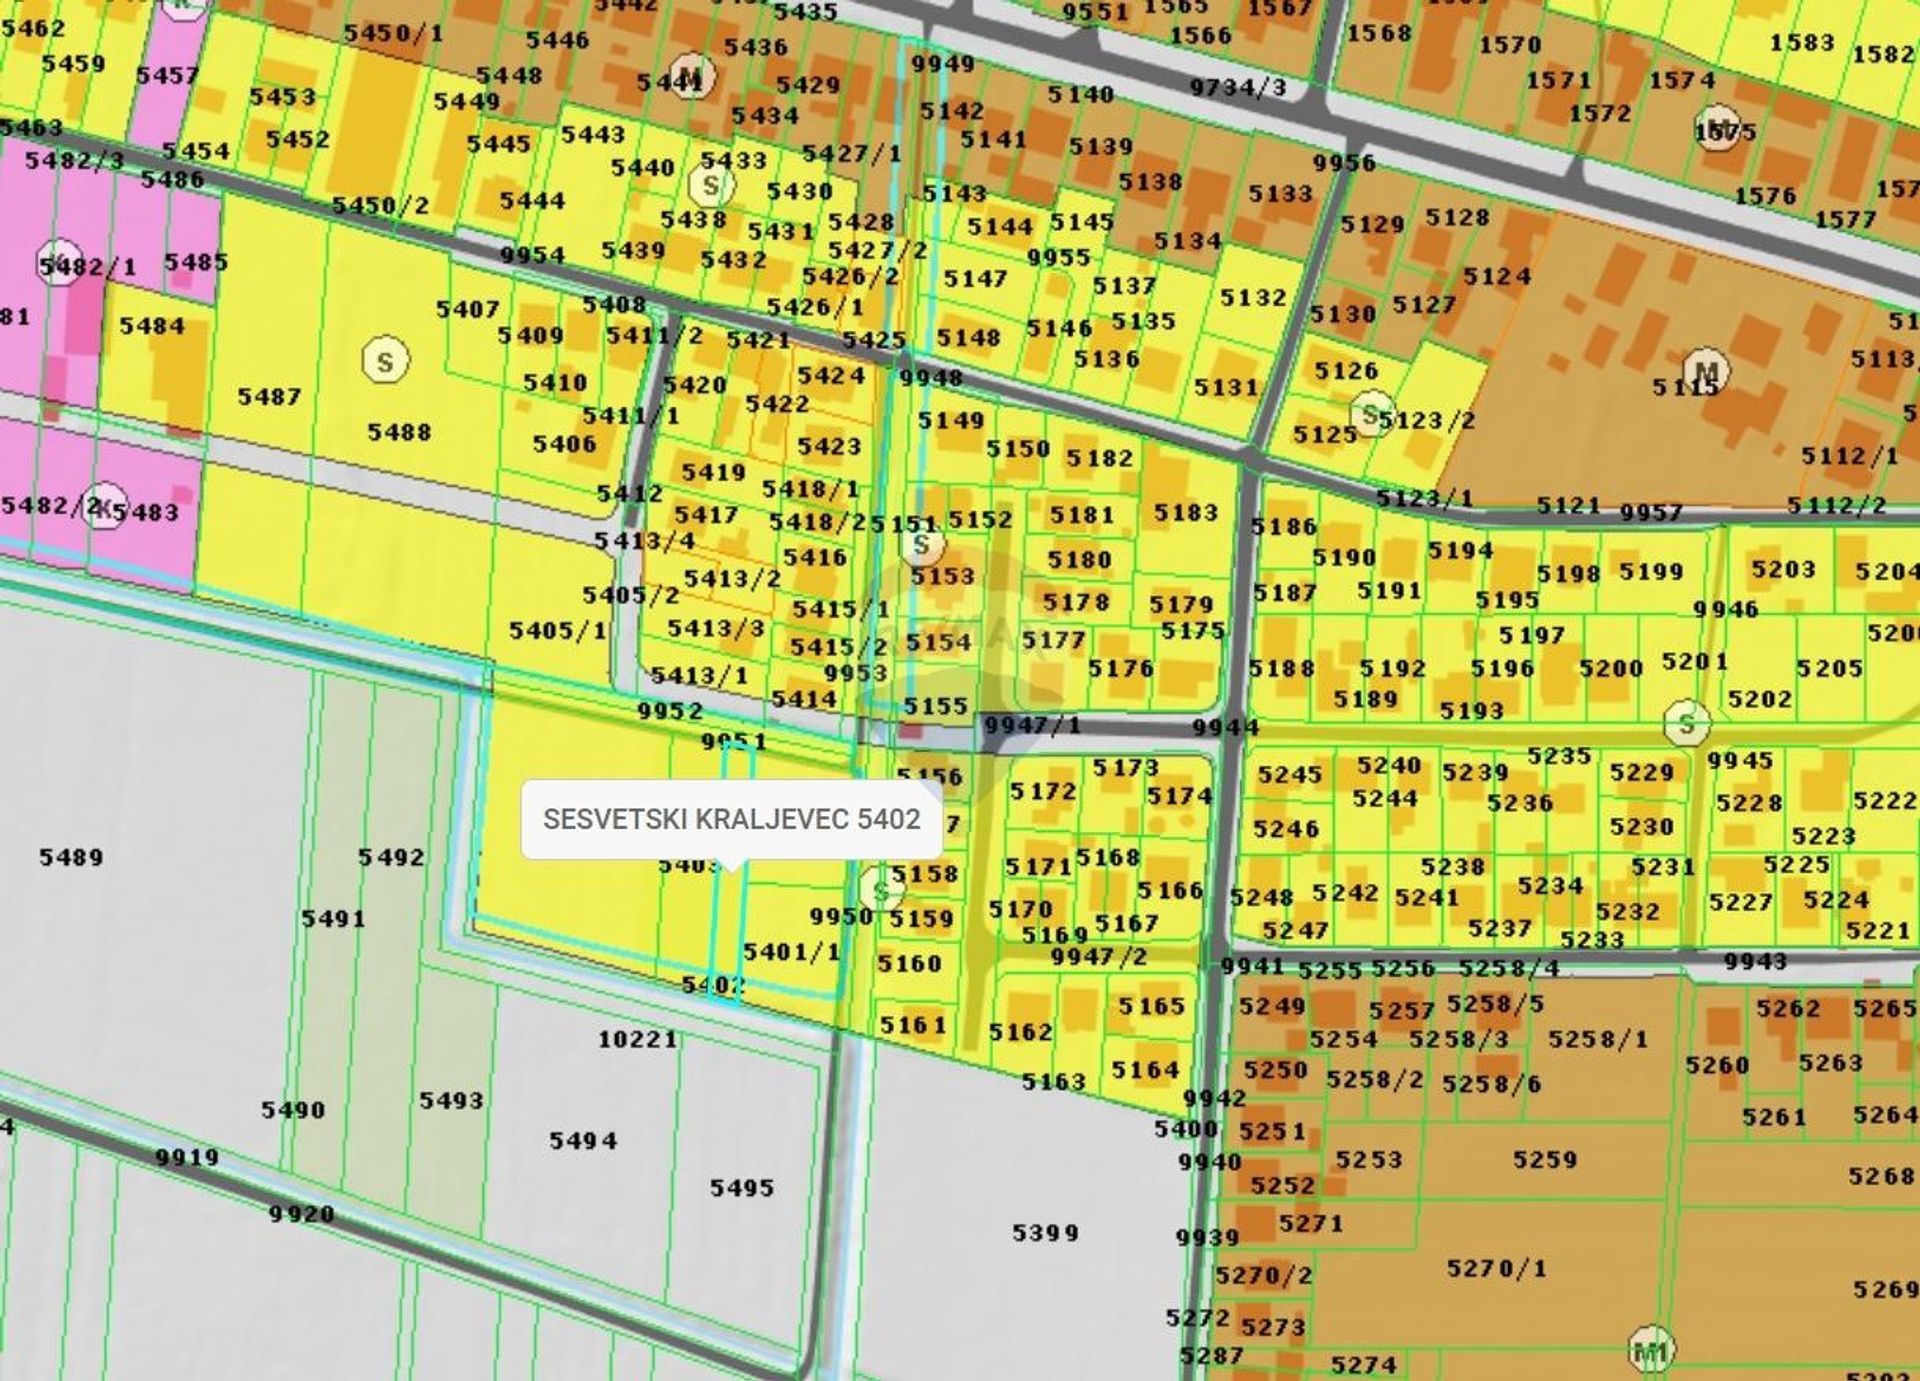Click road parcel label 9919
This screenshot has height=1381, width=1920.
coord(187,1157)
